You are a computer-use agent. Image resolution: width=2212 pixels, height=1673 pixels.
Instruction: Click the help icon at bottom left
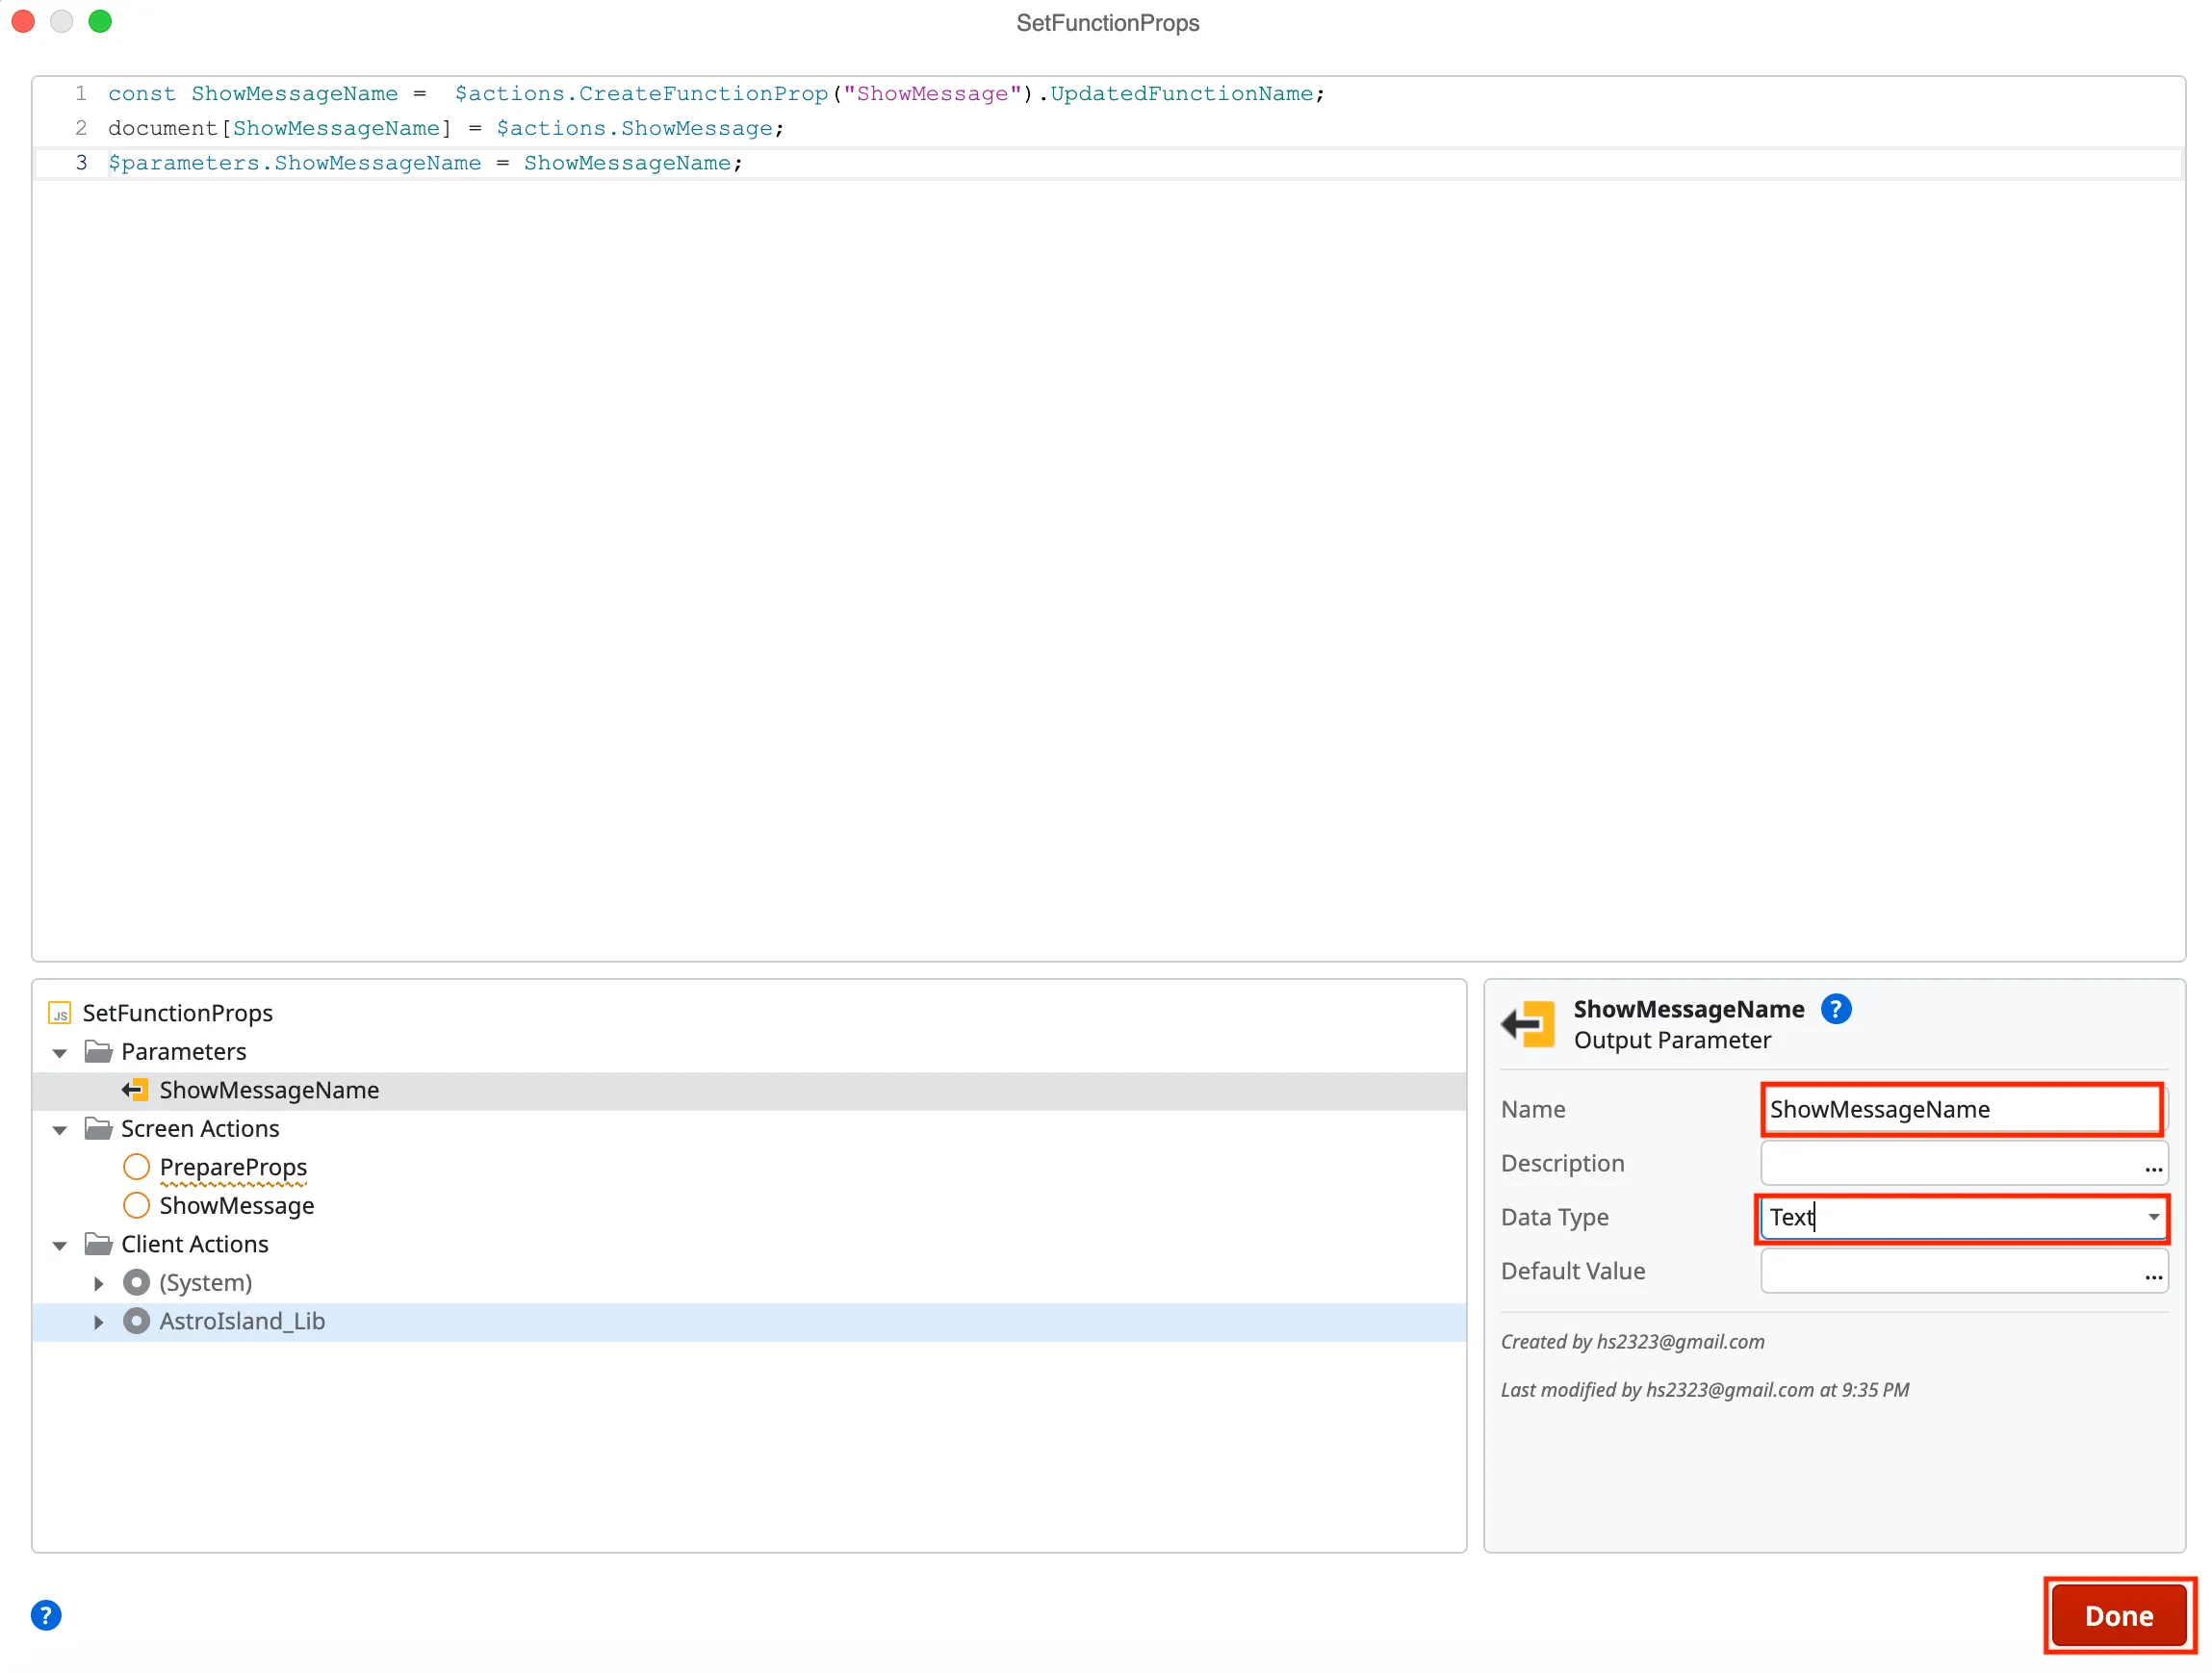[46, 1615]
